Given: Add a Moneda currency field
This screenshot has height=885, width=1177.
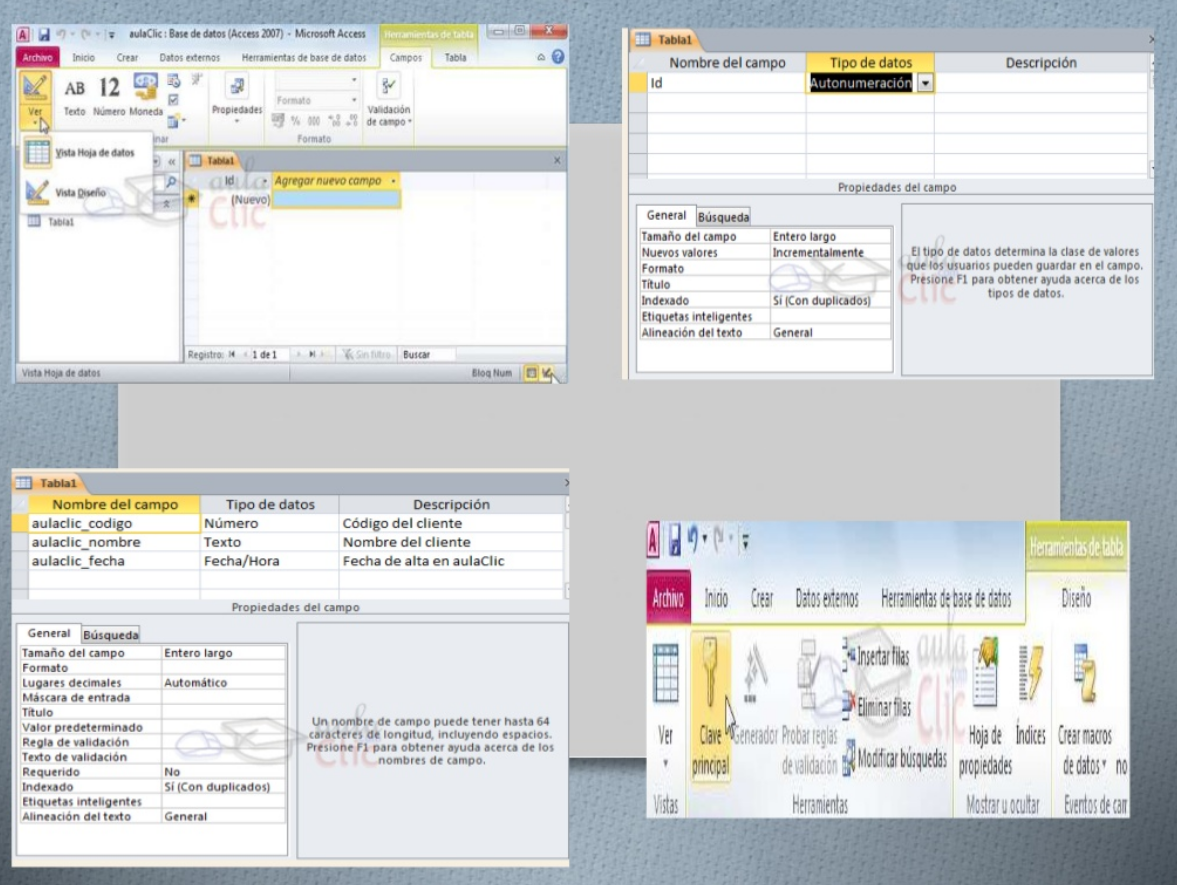Looking at the screenshot, I should point(146,96).
